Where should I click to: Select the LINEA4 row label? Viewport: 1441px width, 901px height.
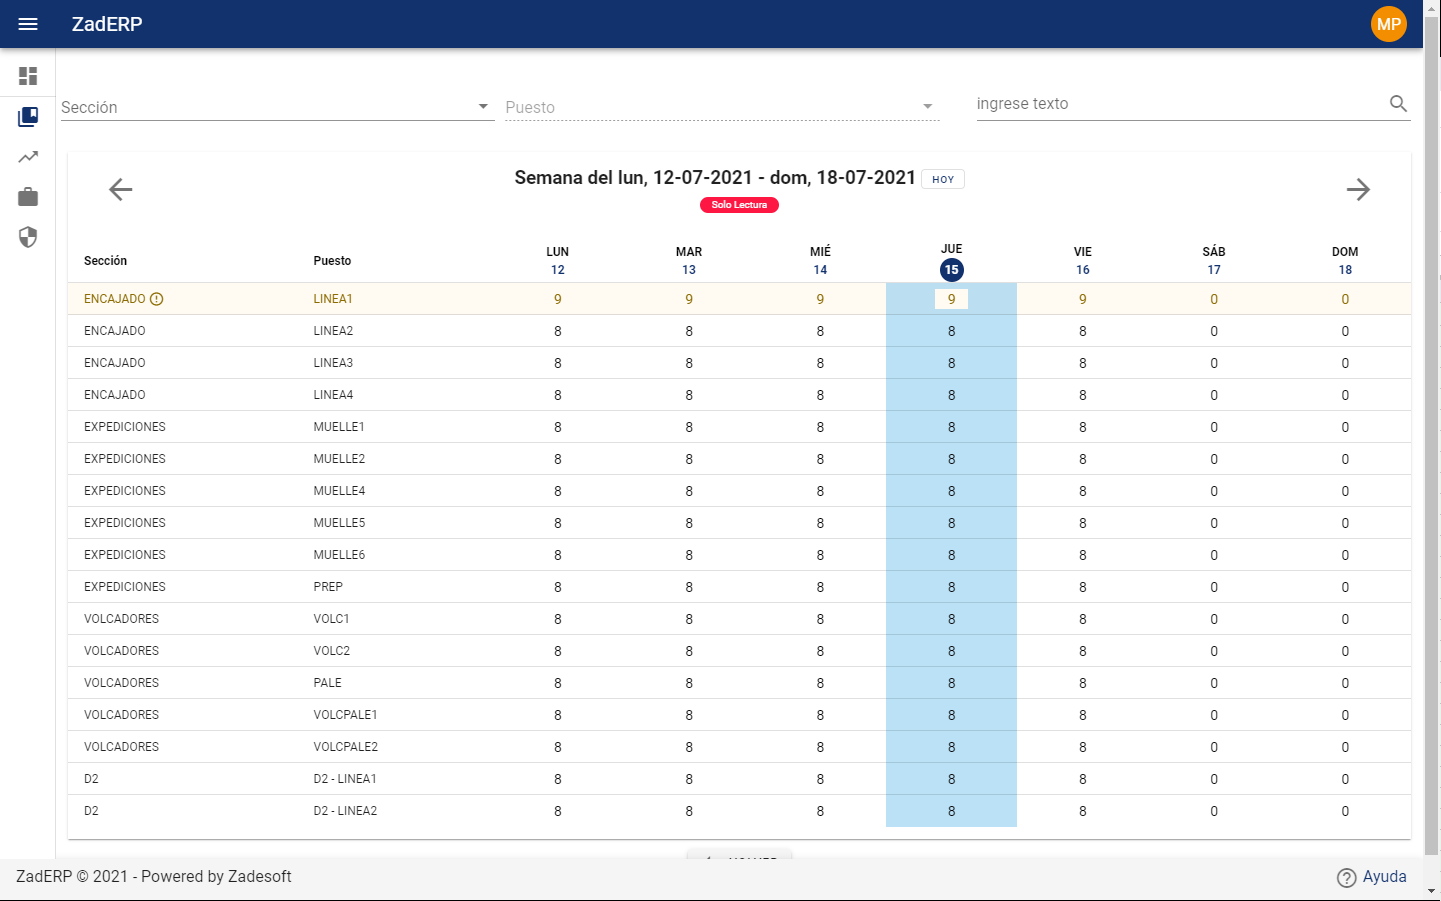click(333, 395)
